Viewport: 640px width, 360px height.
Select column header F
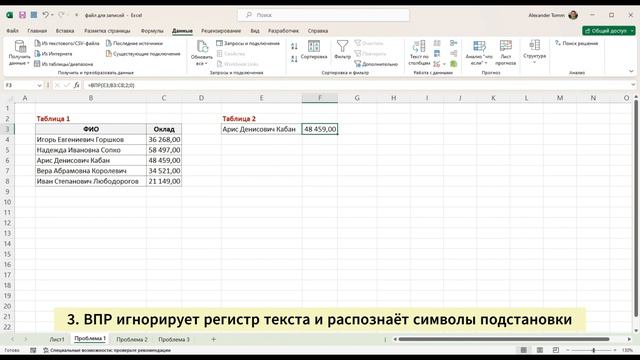[x=320, y=98]
